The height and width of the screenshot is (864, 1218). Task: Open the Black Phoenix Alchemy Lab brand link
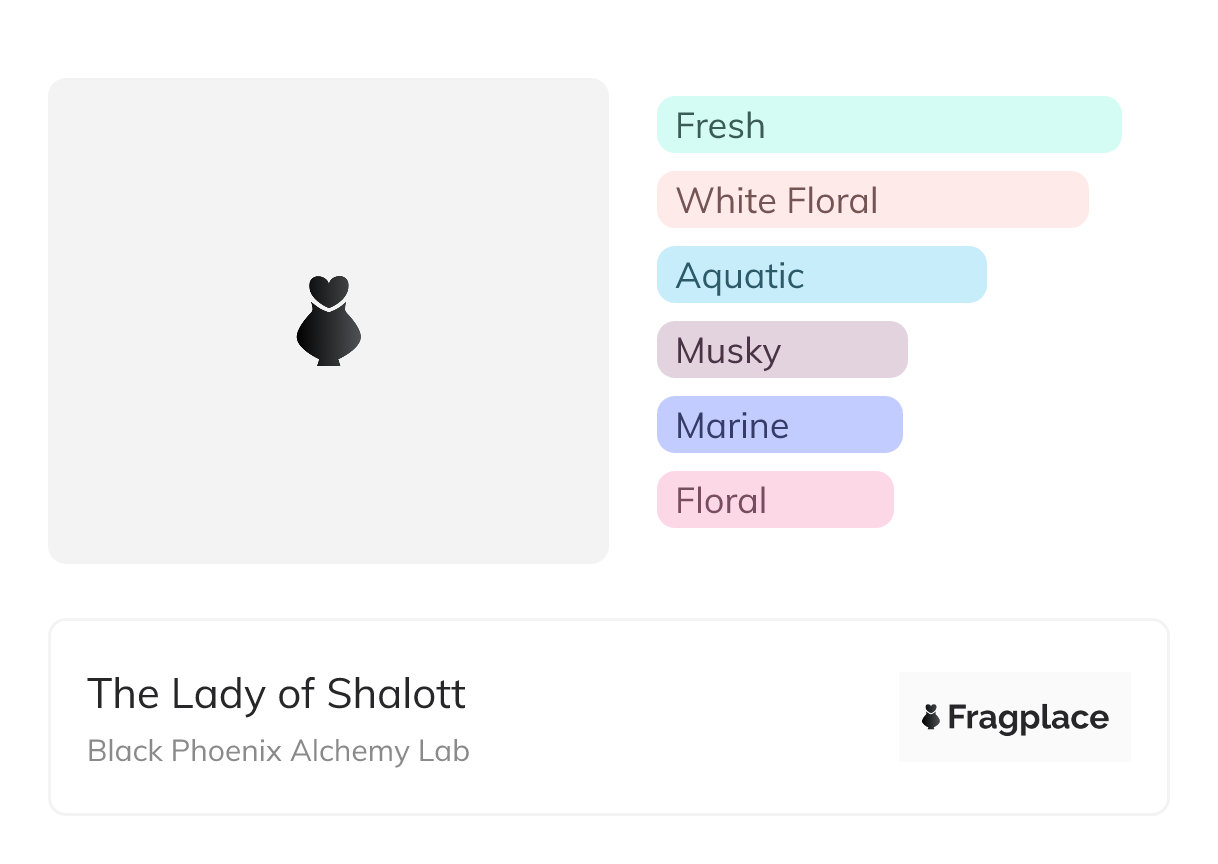point(278,751)
